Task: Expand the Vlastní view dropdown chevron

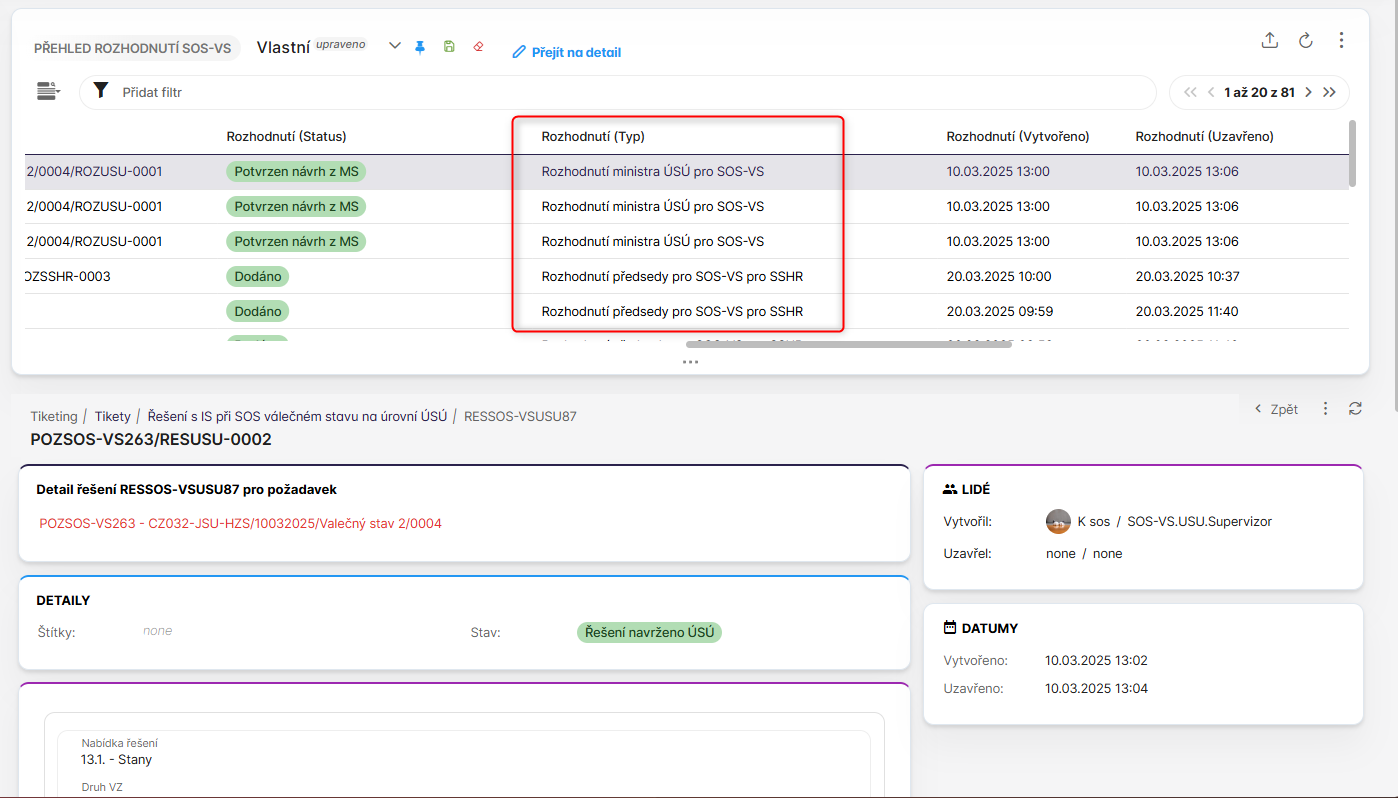Action: 394,47
